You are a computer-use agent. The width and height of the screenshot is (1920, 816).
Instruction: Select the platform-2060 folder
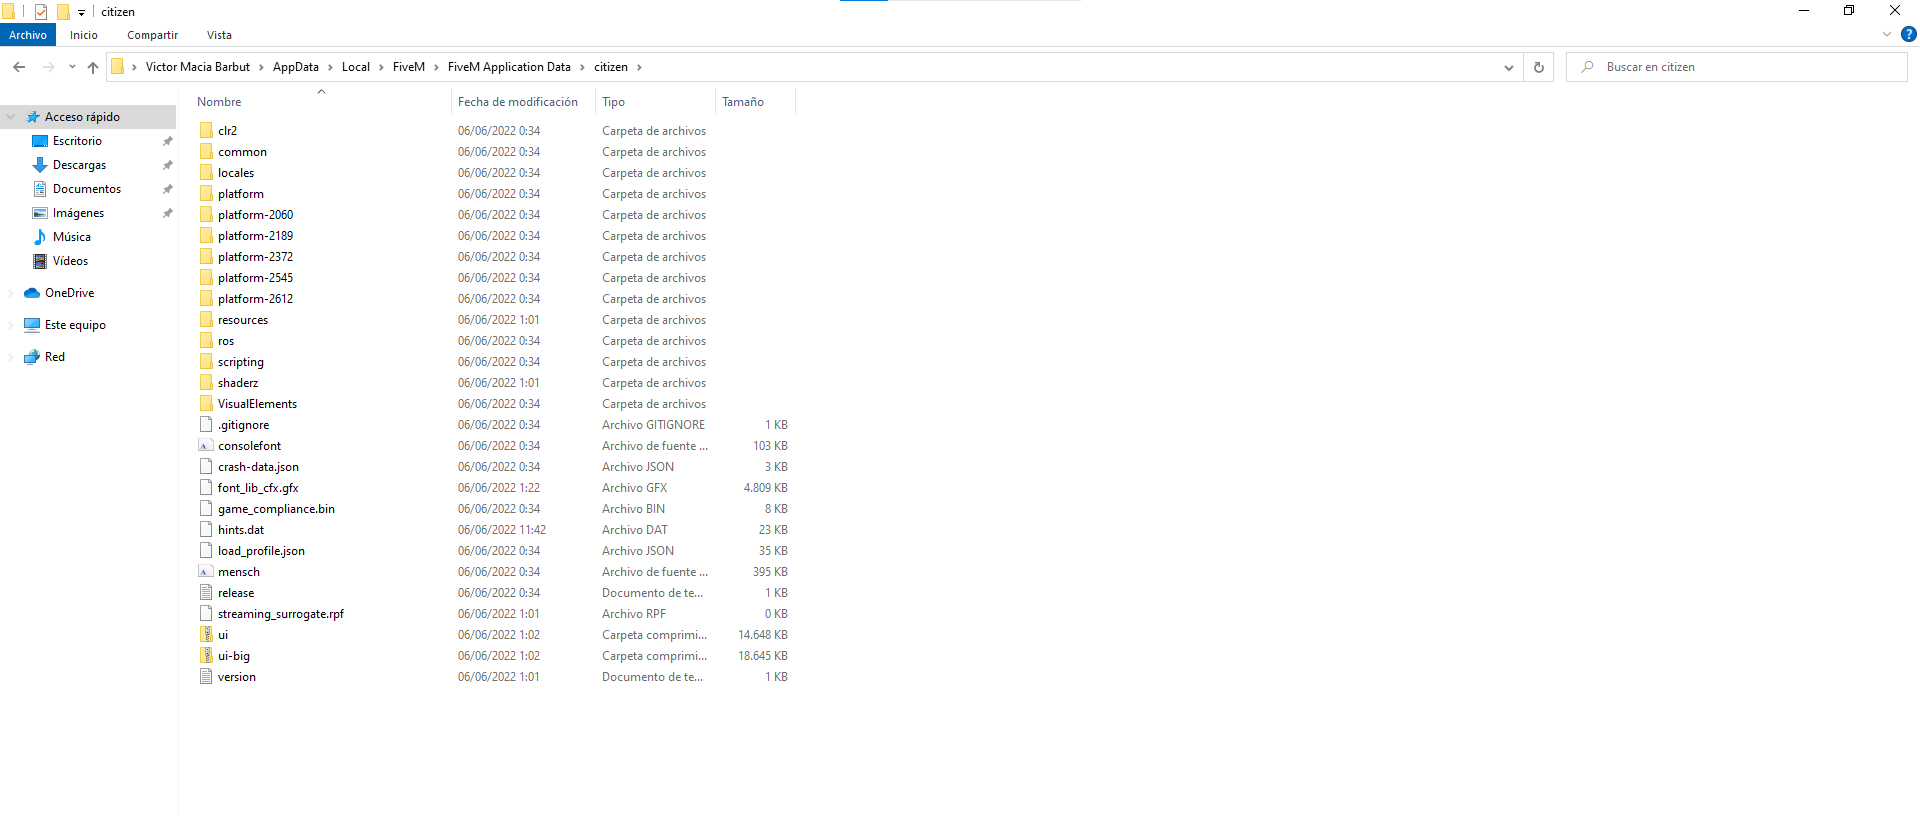(255, 215)
